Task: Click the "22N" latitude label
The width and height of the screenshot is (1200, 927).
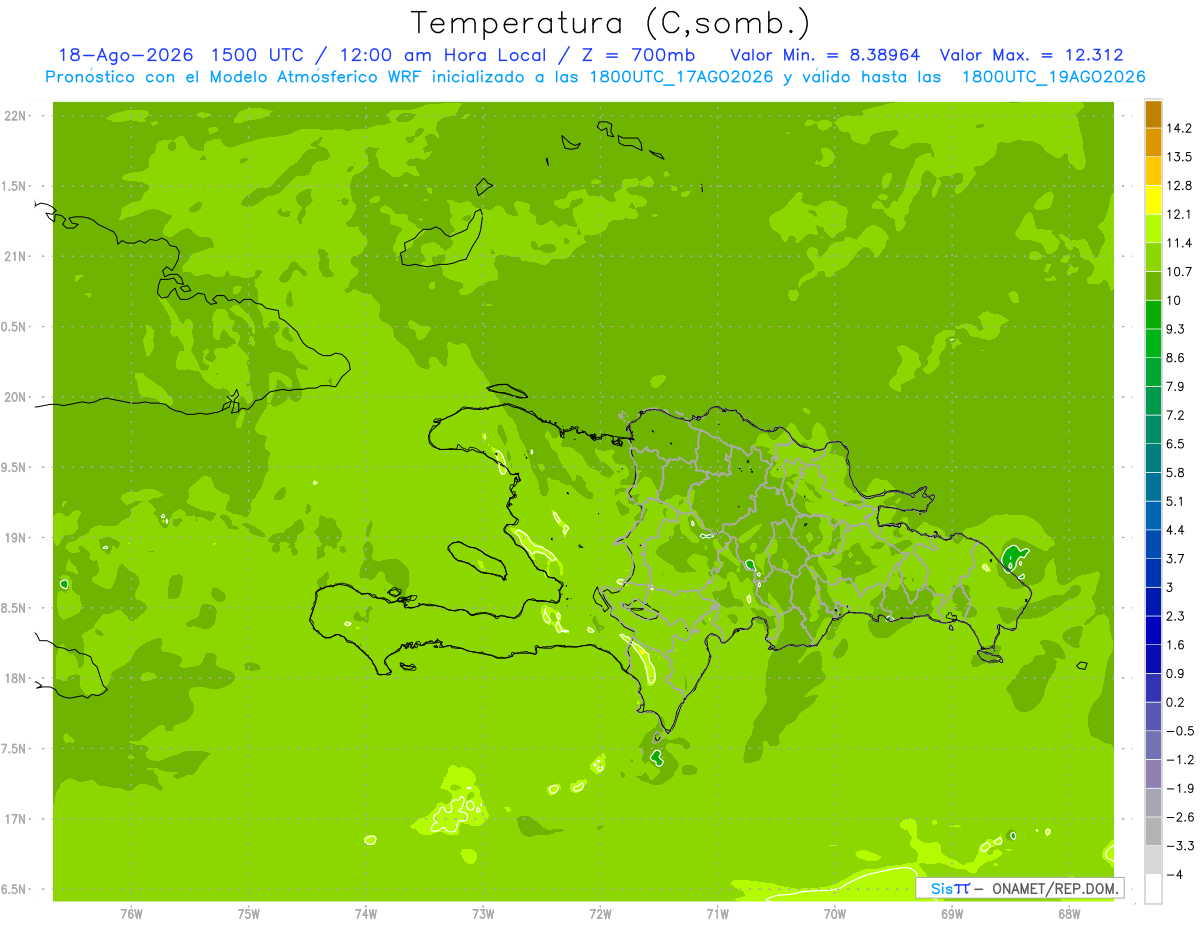Action: point(16,116)
